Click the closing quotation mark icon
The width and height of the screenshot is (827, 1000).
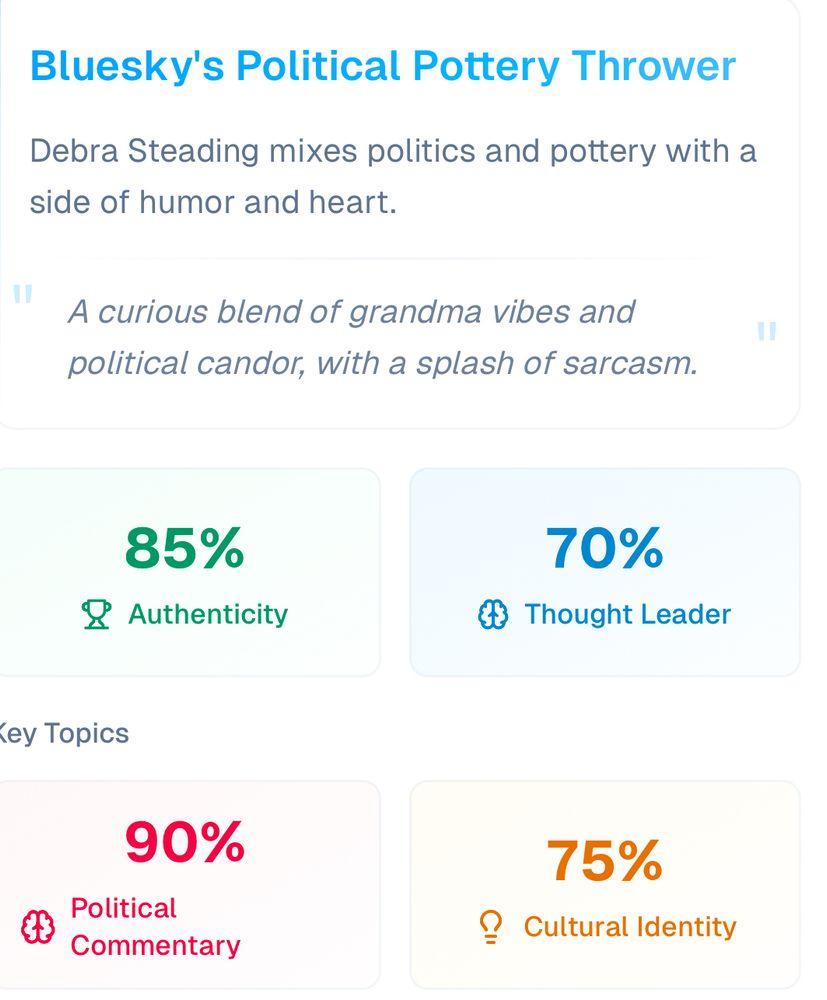click(766, 332)
